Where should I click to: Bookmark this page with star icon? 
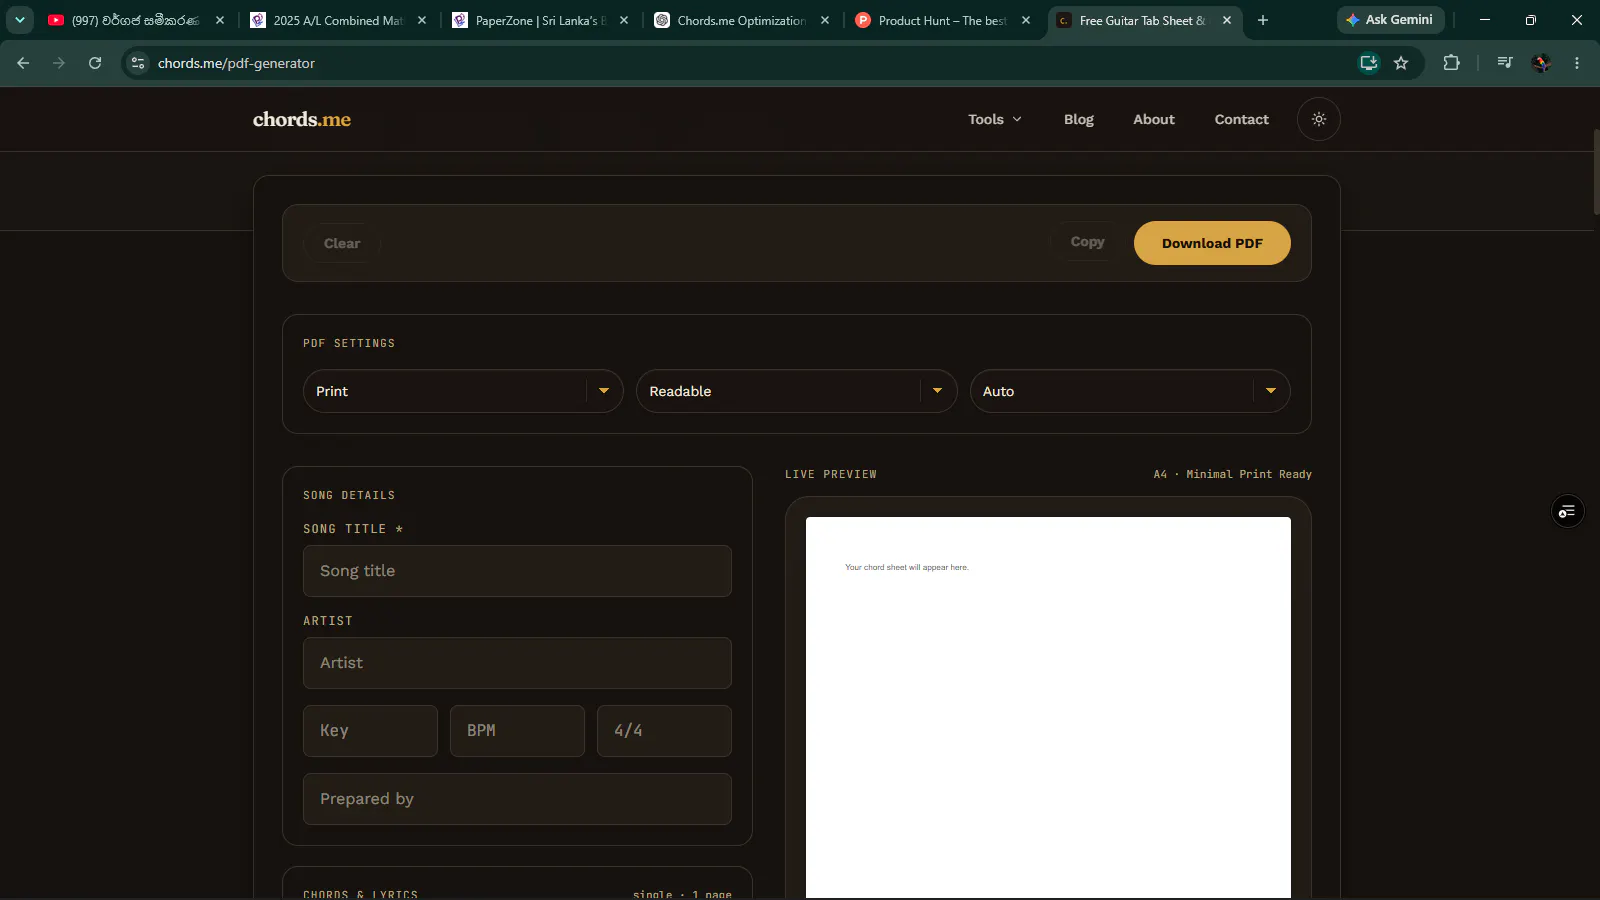tap(1401, 63)
